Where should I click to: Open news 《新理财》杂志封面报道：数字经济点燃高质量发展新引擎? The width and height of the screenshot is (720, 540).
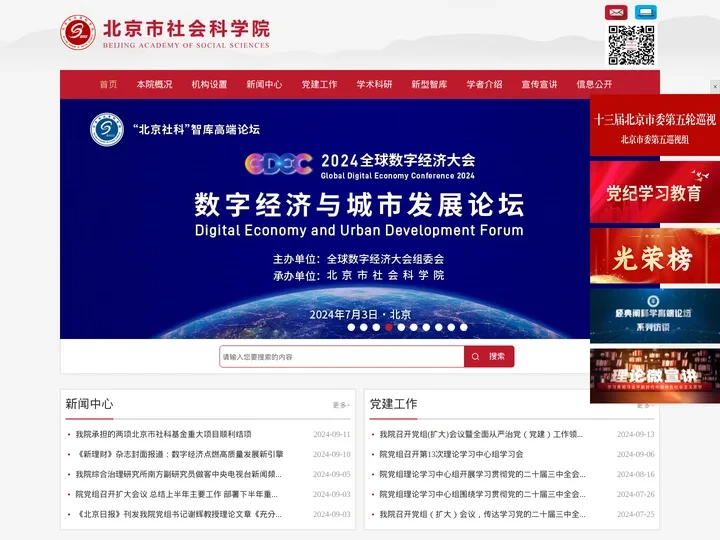(x=180, y=455)
